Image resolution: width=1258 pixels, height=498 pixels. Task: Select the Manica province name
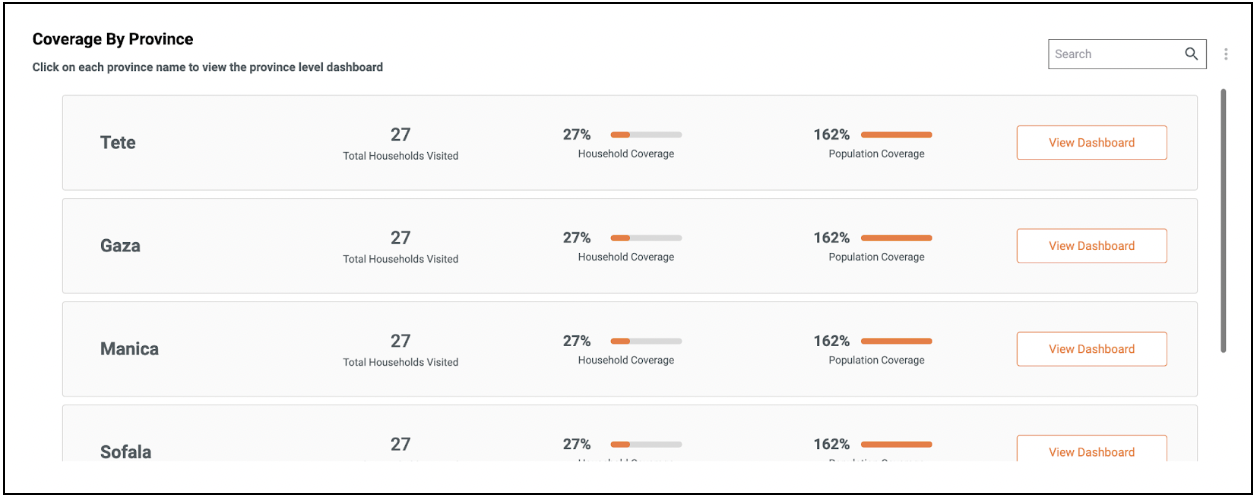pos(129,349)
